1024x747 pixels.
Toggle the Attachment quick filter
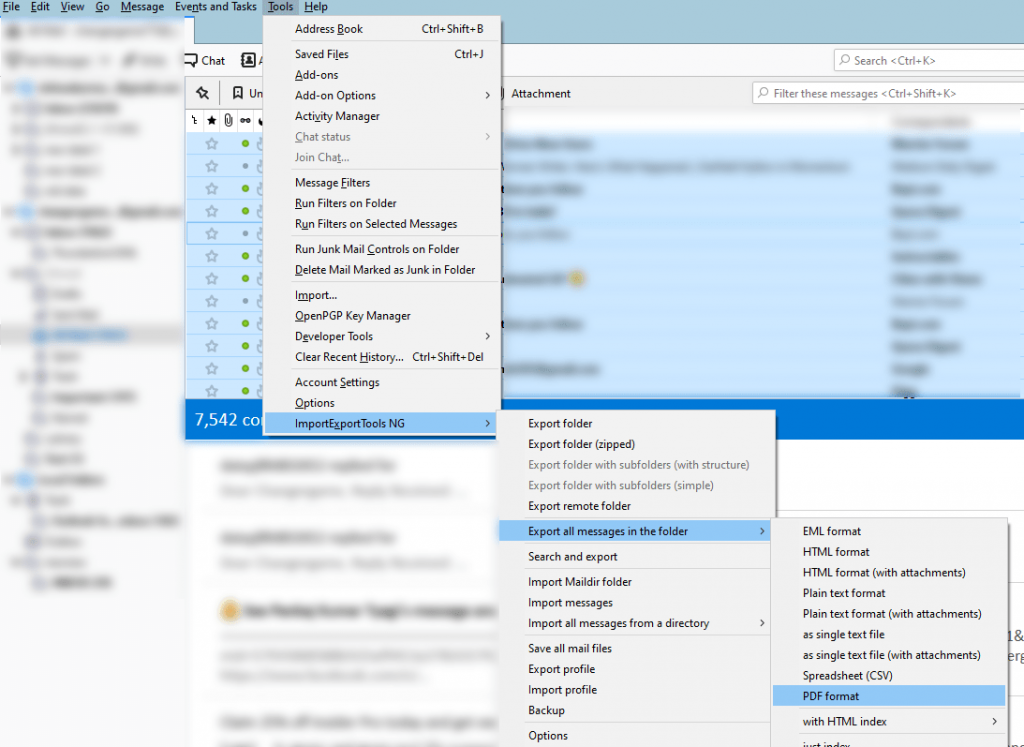tap(541, 93)
